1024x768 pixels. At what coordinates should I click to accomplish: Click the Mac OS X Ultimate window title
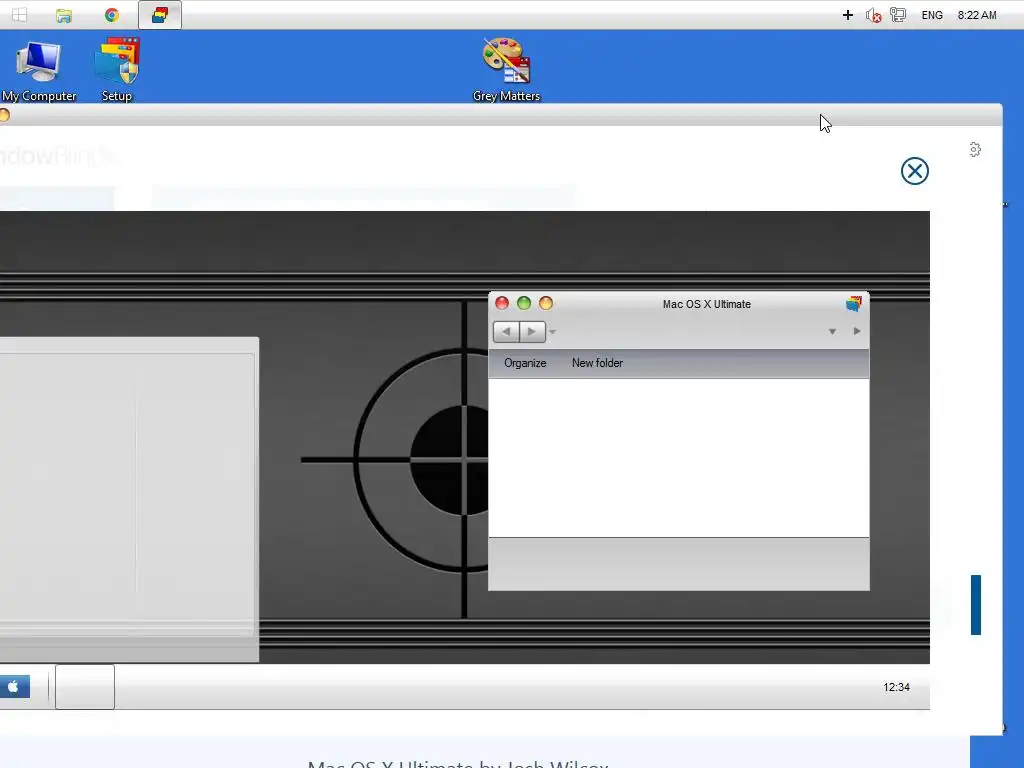[x=707, y=304]
